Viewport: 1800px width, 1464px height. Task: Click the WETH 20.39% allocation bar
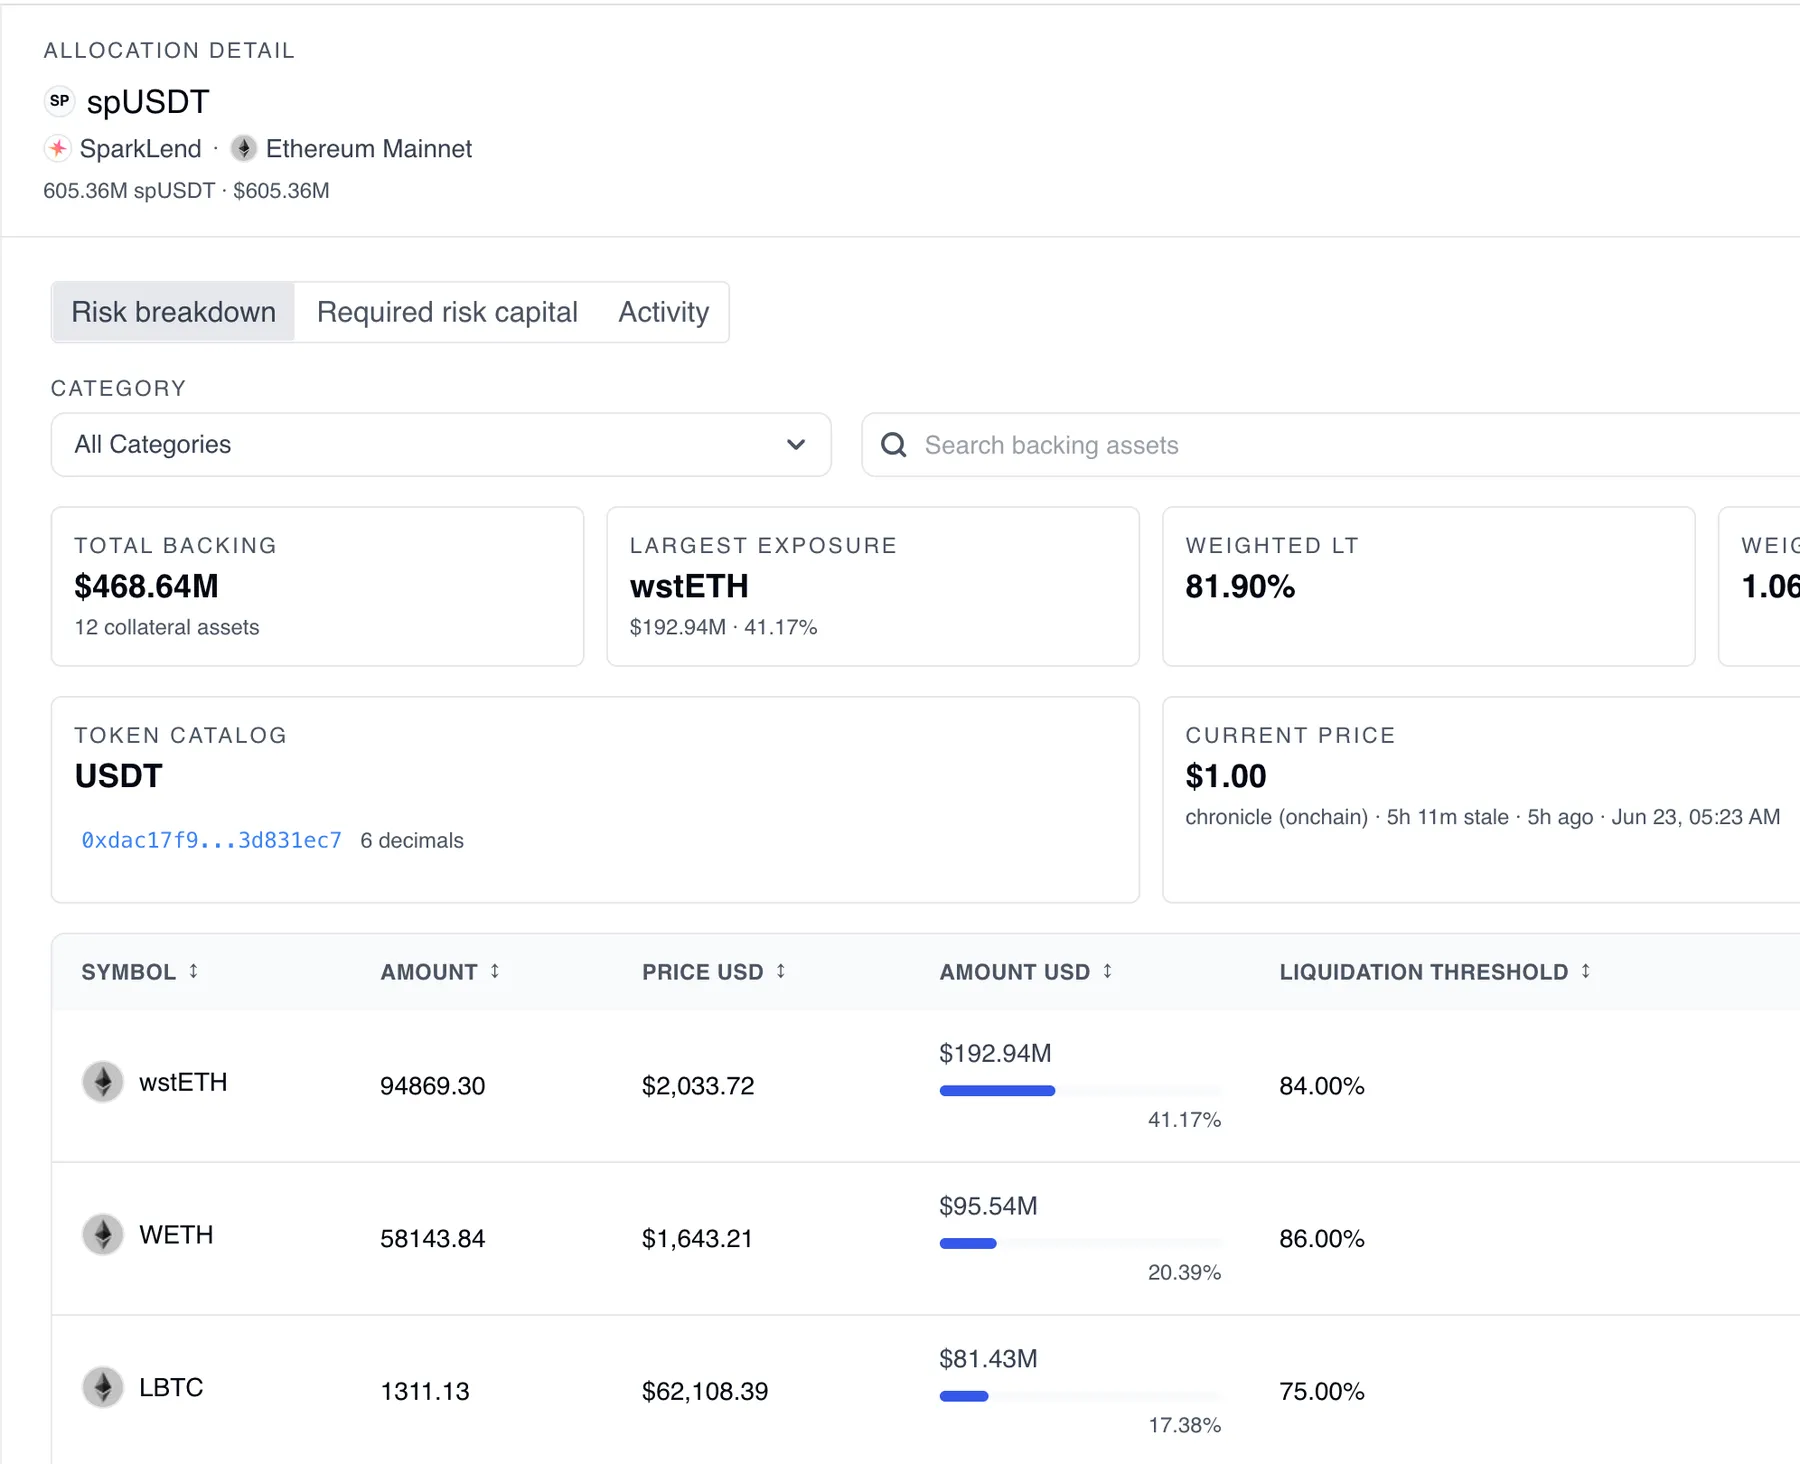click(1080, 1244)
